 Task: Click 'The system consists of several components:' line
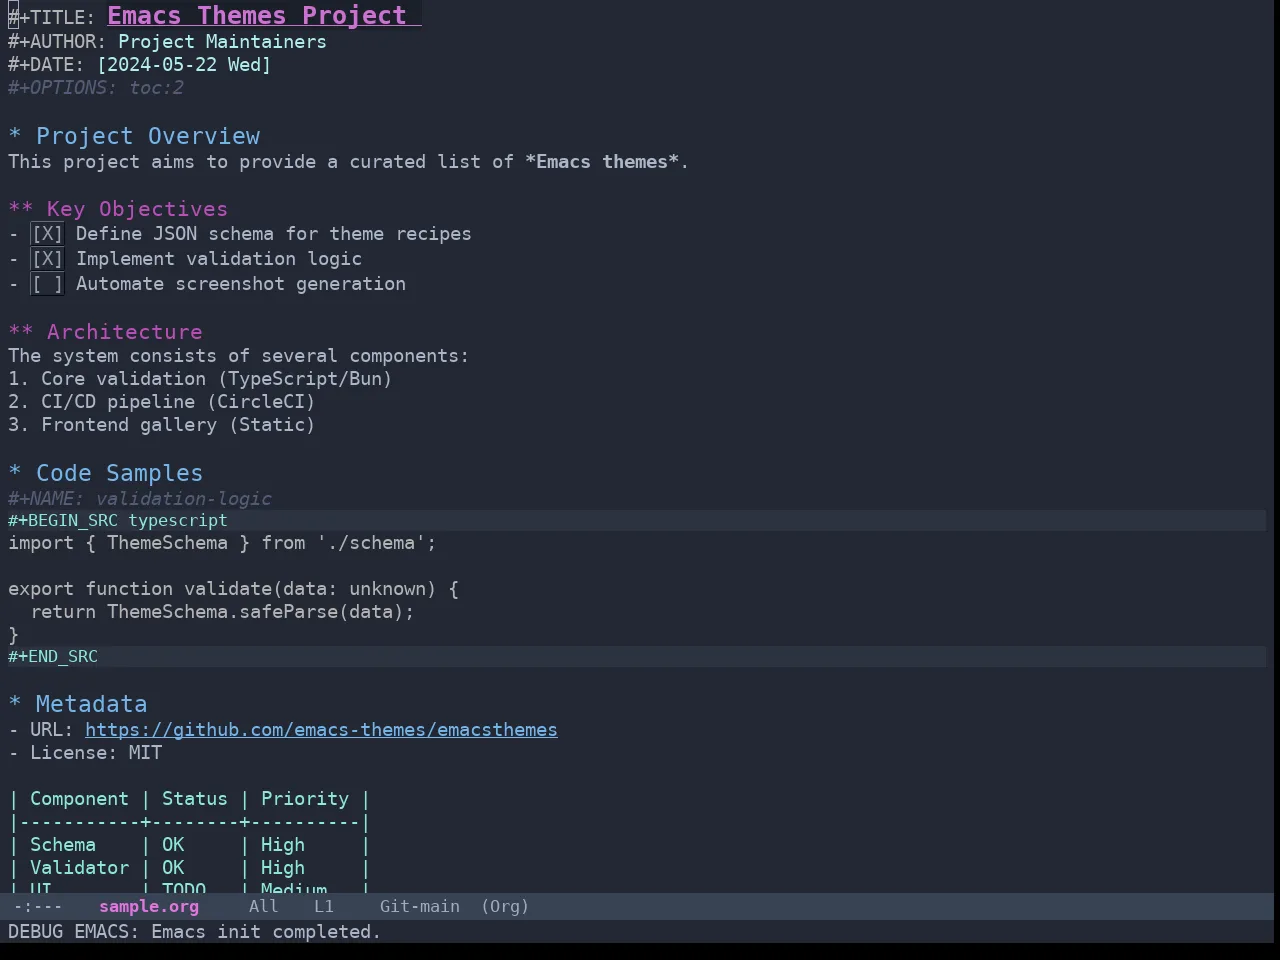238,356
